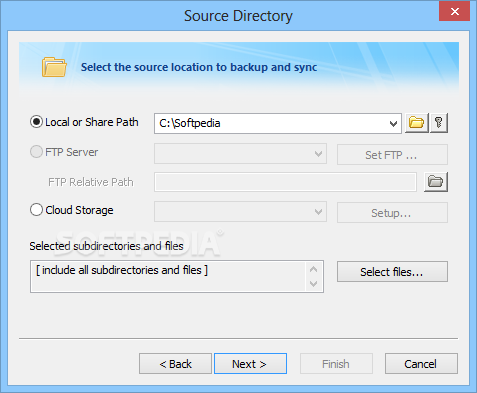This screenshot has height=393, width=477.
Task: Open the Select files... dialog
Action: (392, 272)
